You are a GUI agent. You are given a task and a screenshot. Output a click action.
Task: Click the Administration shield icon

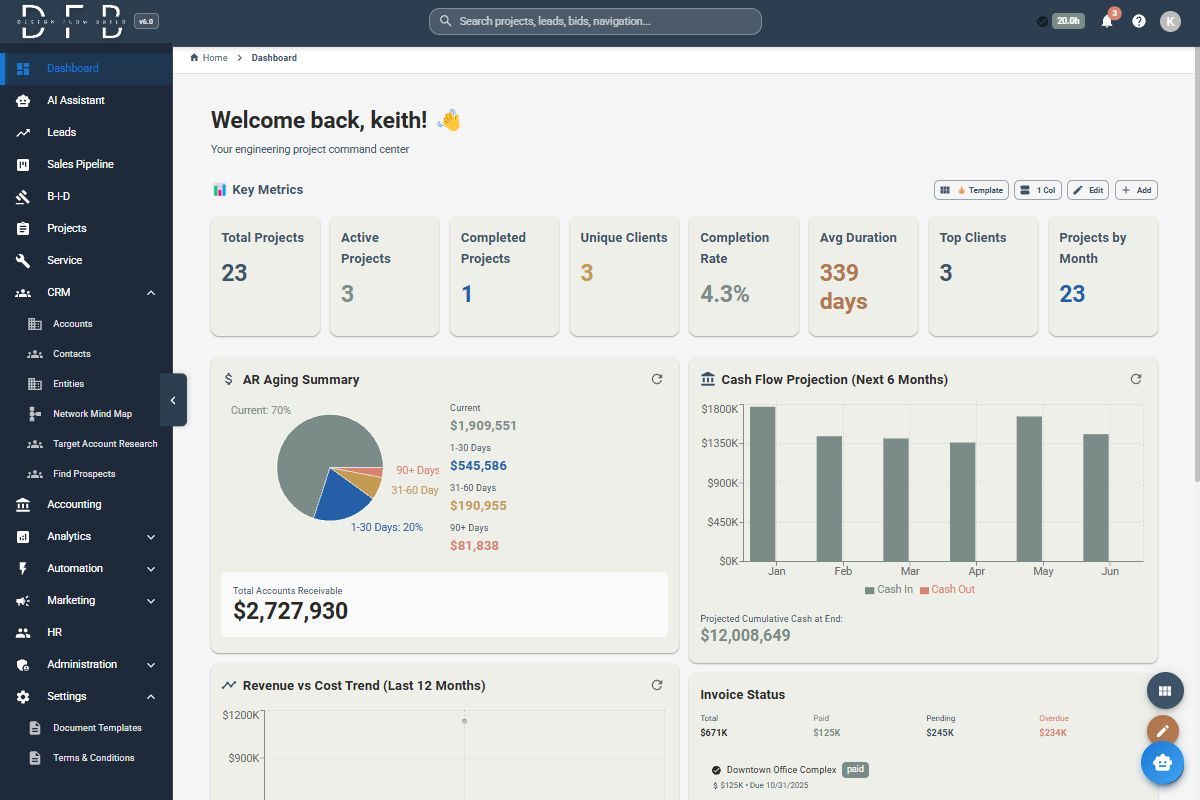point(23,664)
